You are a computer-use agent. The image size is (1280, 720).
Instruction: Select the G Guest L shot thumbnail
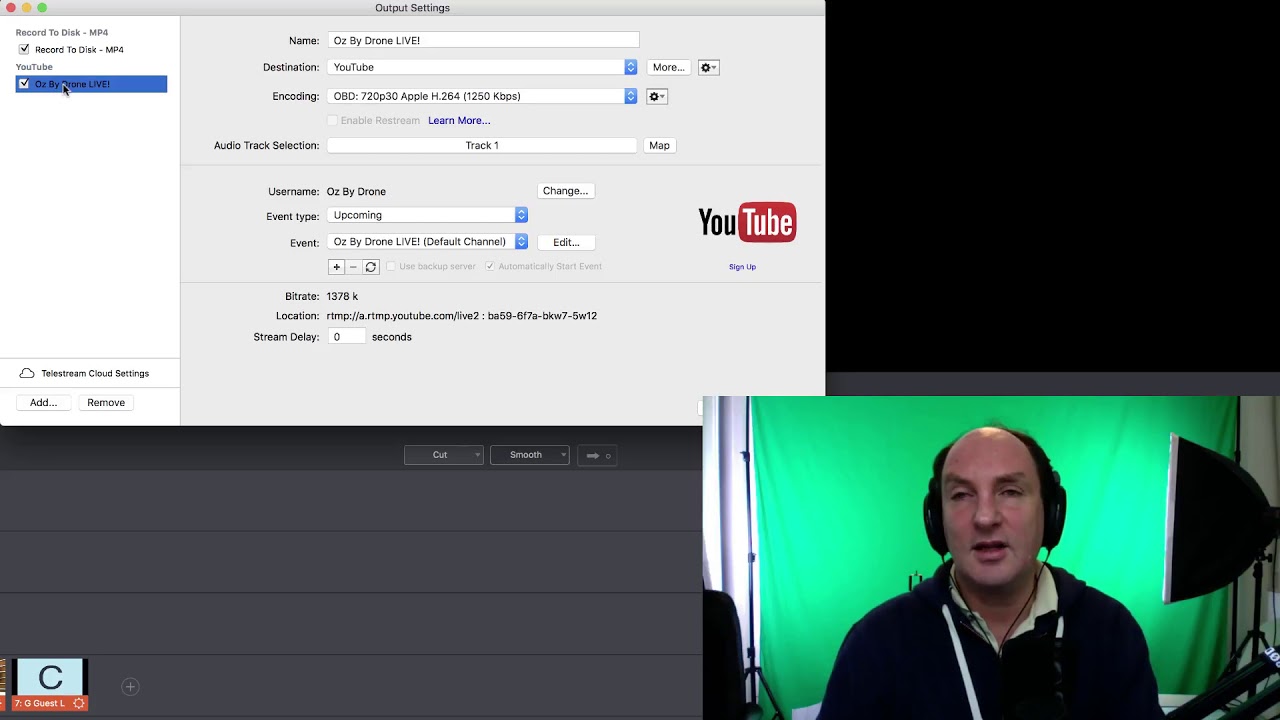(x=50, y=685)
